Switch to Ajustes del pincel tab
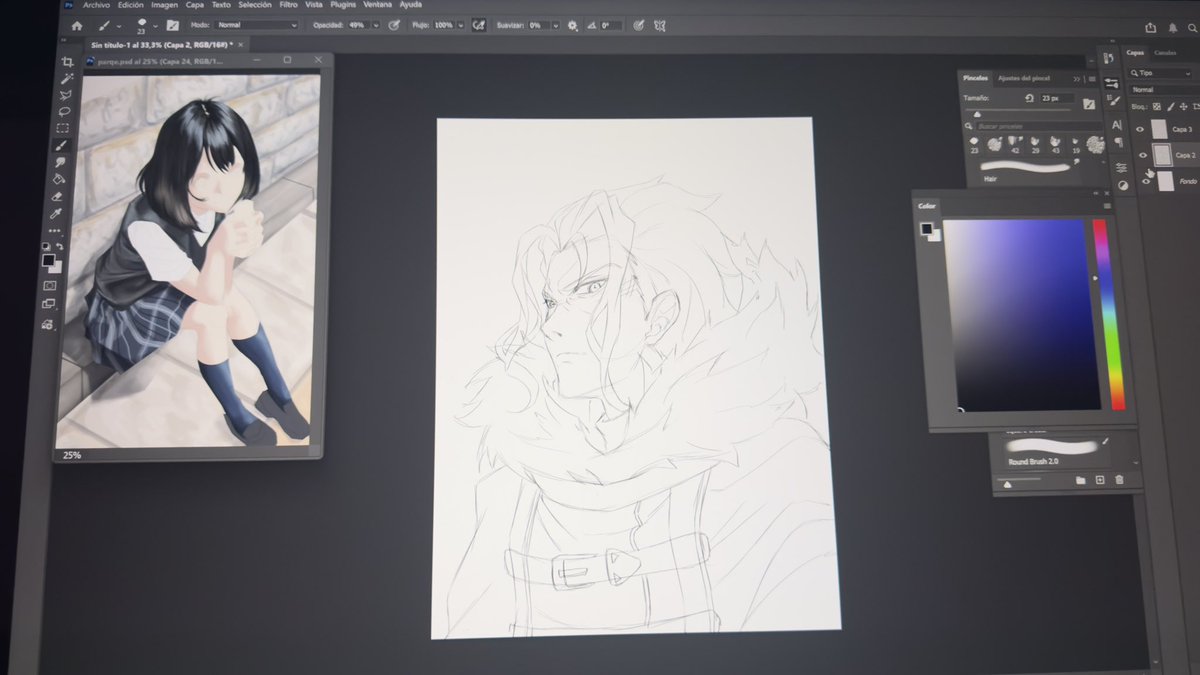 tap(1024, 78)
